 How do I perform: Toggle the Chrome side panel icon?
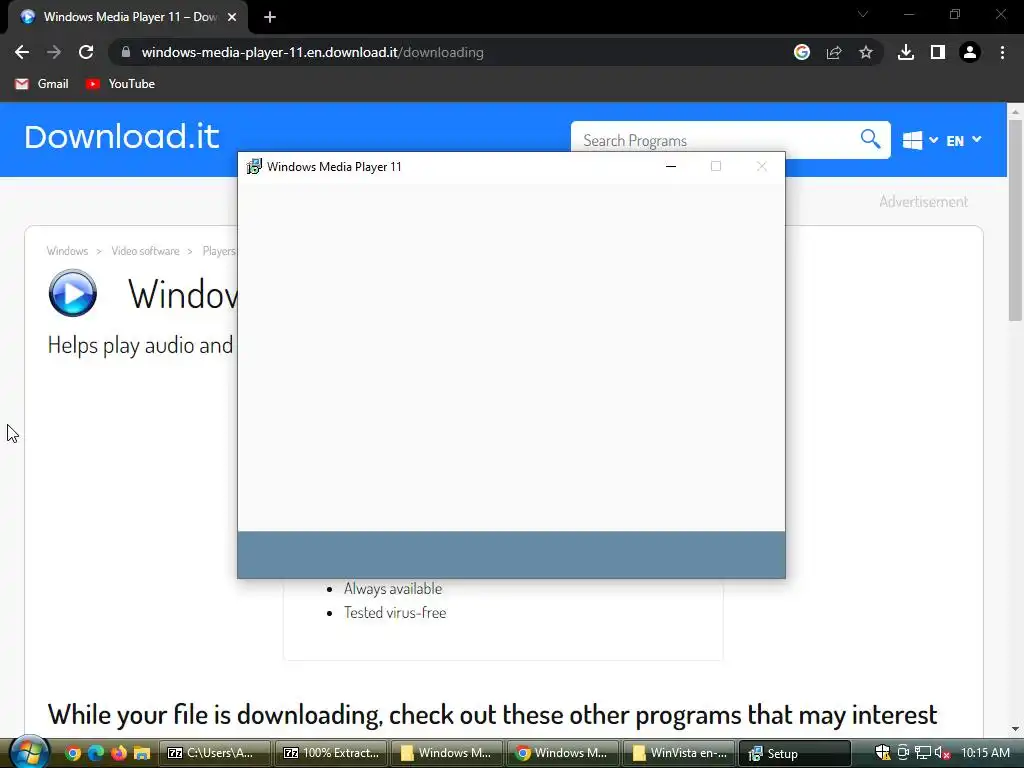click(938, 52)
